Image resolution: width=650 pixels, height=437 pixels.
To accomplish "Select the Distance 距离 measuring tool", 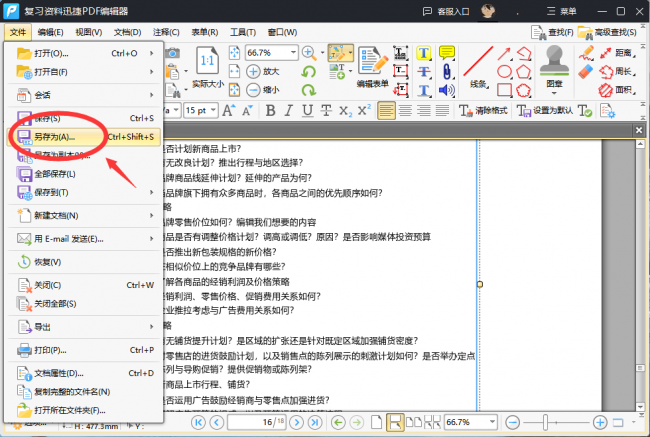I will point(617,53).
